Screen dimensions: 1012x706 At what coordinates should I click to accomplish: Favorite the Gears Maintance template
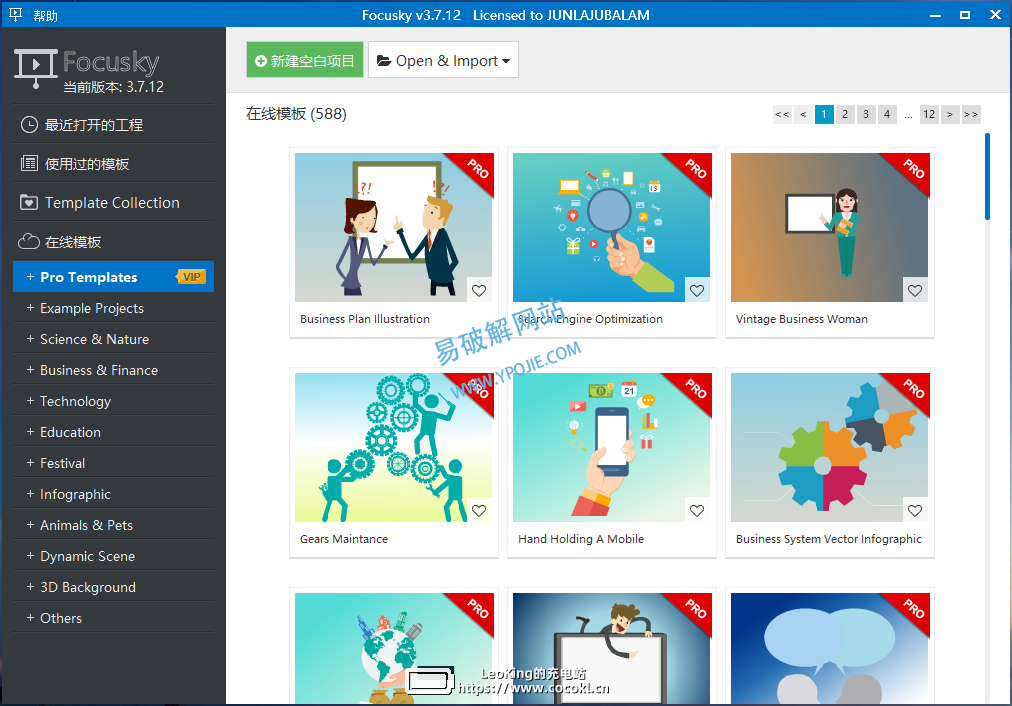click(479, 510)
